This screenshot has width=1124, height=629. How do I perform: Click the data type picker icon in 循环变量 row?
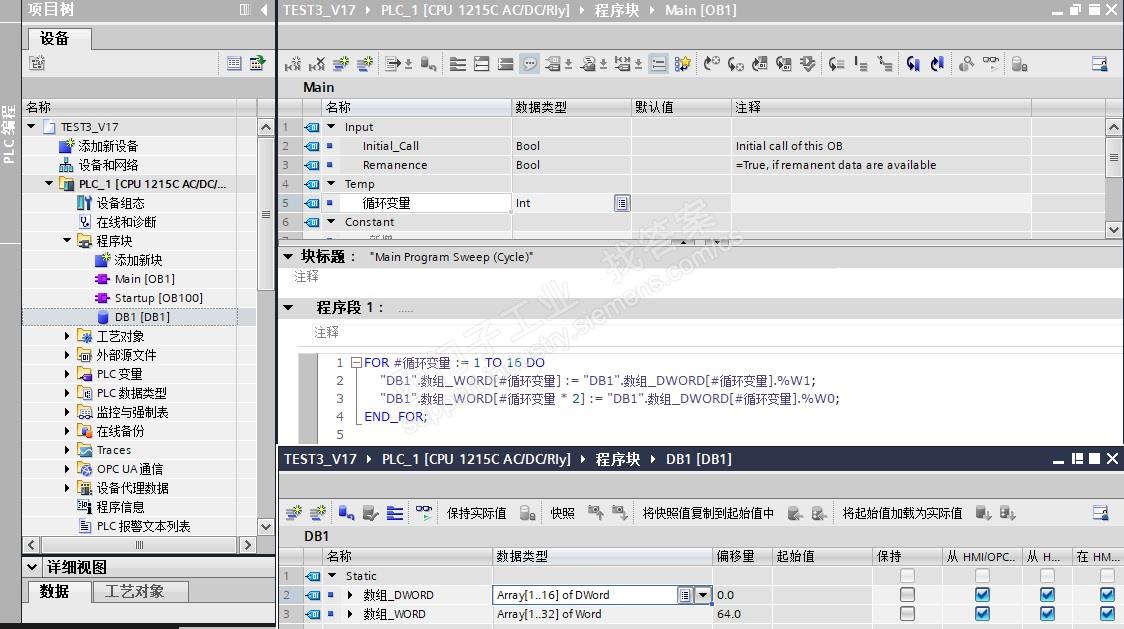pyautogui.click(x=621, y=203)
